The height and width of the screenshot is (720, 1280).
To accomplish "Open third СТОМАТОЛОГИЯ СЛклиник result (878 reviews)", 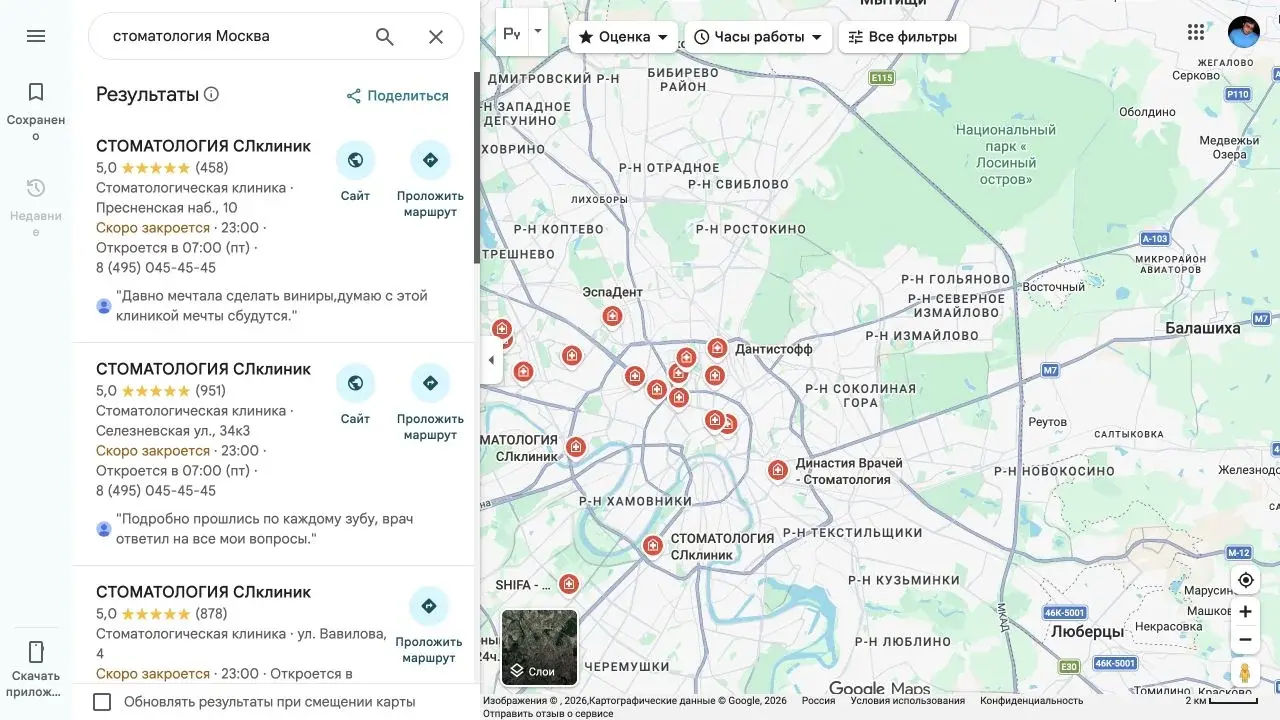I will (x=203, y=592).
